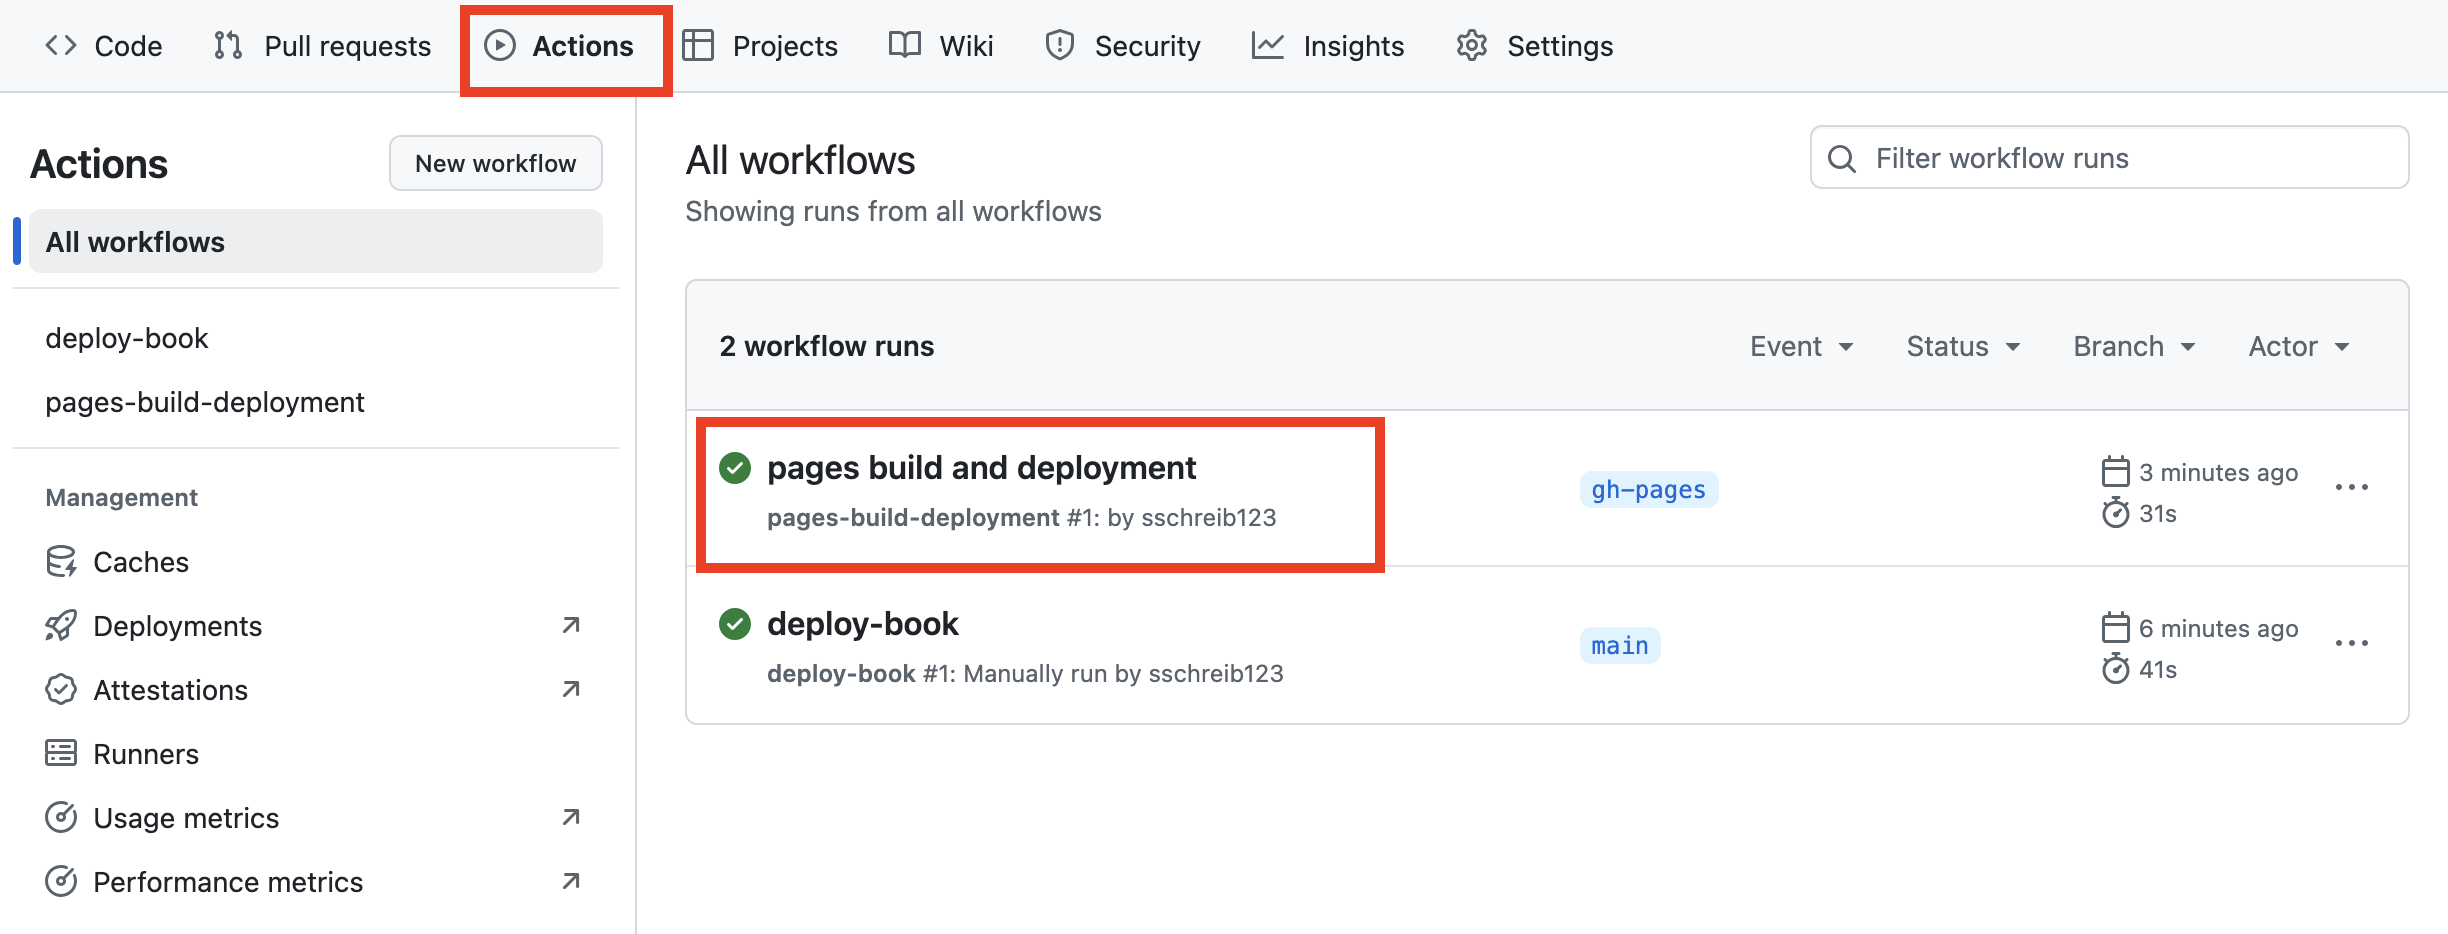Open Deployments via its external link icon
The height and width of the screenshot is (934, 2448).
tap(570, 625)
